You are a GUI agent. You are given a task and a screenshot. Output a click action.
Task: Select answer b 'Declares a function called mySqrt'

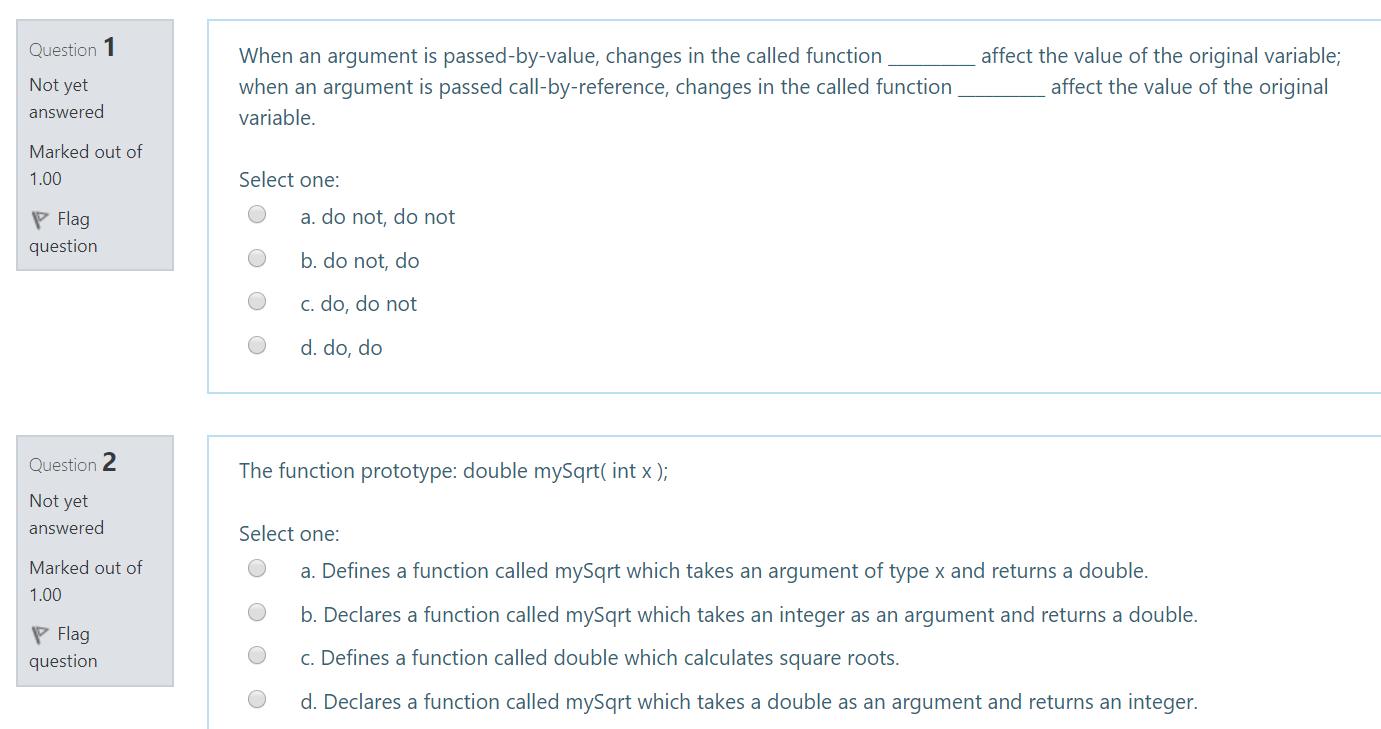click(x=256, y=611)
